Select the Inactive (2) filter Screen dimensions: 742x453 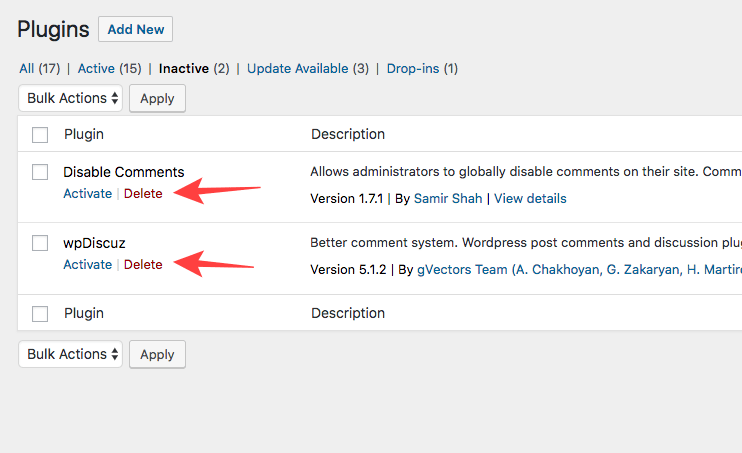(194, 69)
